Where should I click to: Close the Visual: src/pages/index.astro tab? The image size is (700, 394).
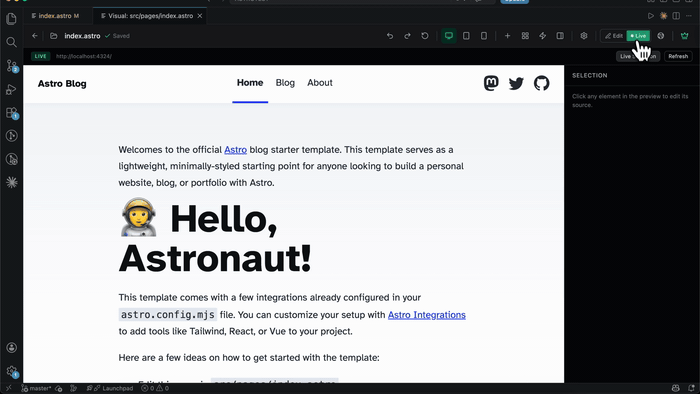200,16
